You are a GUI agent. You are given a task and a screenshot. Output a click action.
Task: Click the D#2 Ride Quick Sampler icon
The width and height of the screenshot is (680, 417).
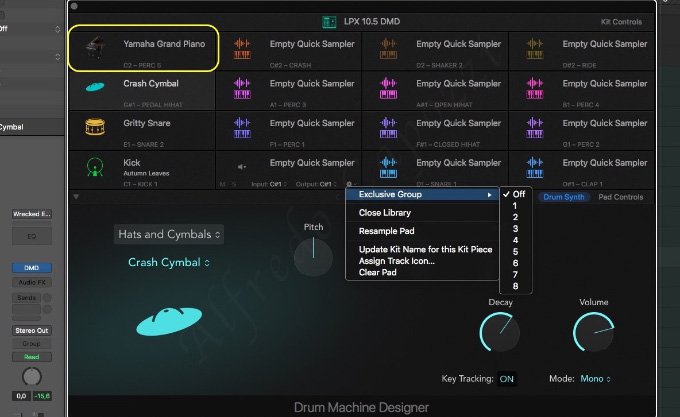(x=533, y=48)
